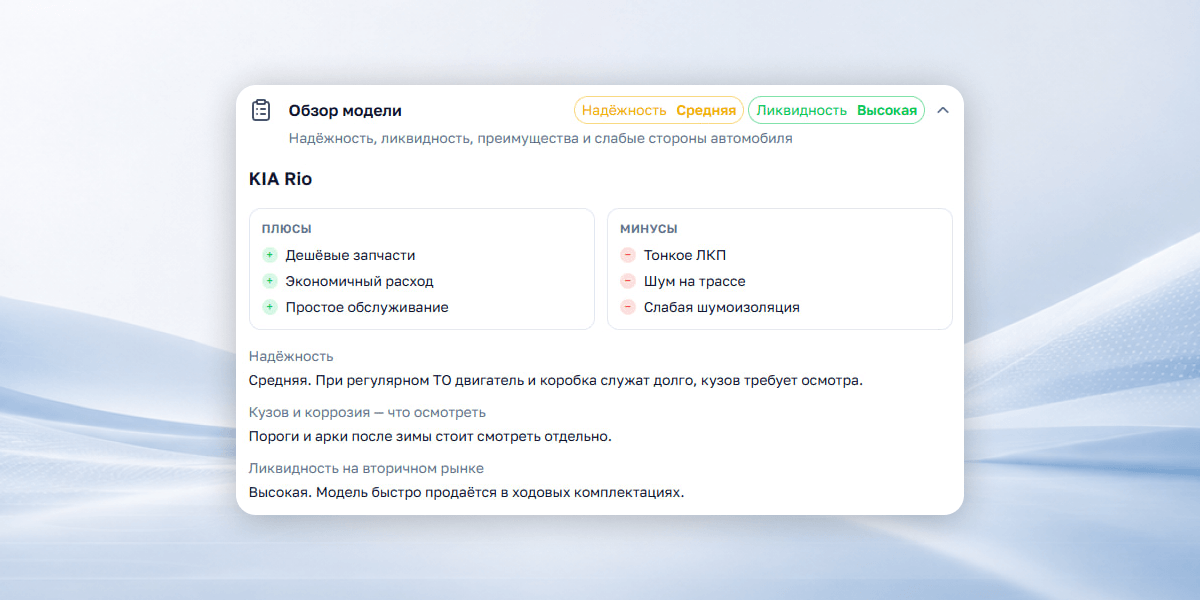The image size is (1200, 600).
Task: Click the Ликвидность Высокая badge
Action: click(837, 110)
